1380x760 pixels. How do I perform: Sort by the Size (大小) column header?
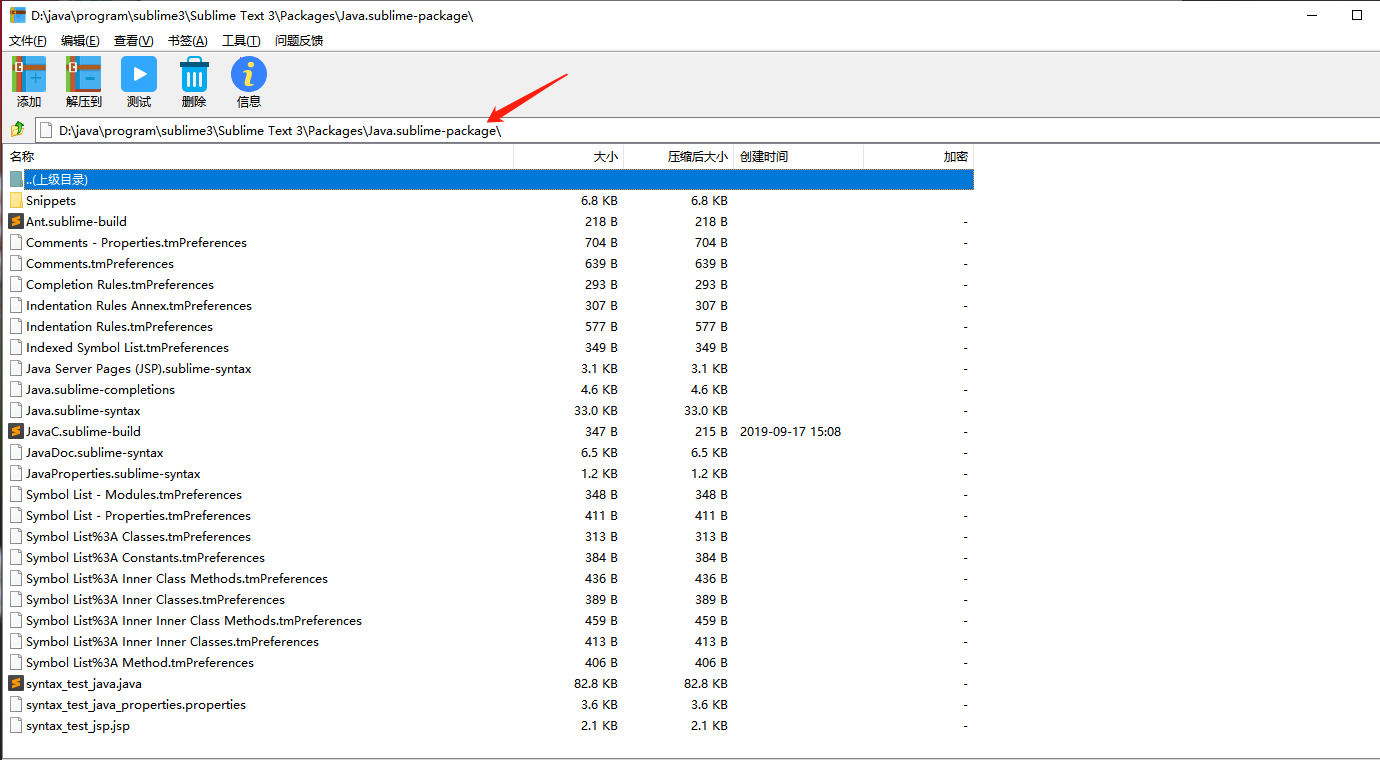tap(569, 157)
